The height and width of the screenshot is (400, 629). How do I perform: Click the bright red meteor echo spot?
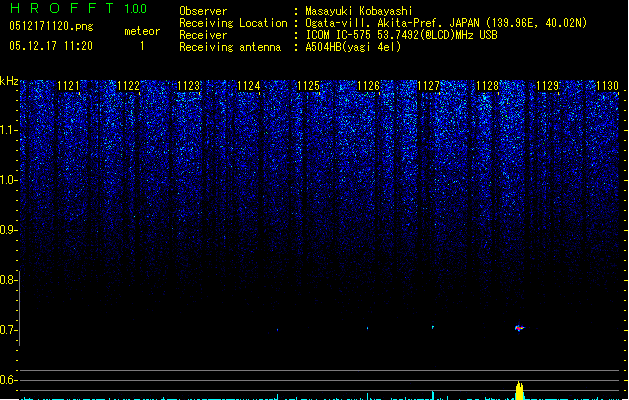pyautogui.click(x=519, y=328)
